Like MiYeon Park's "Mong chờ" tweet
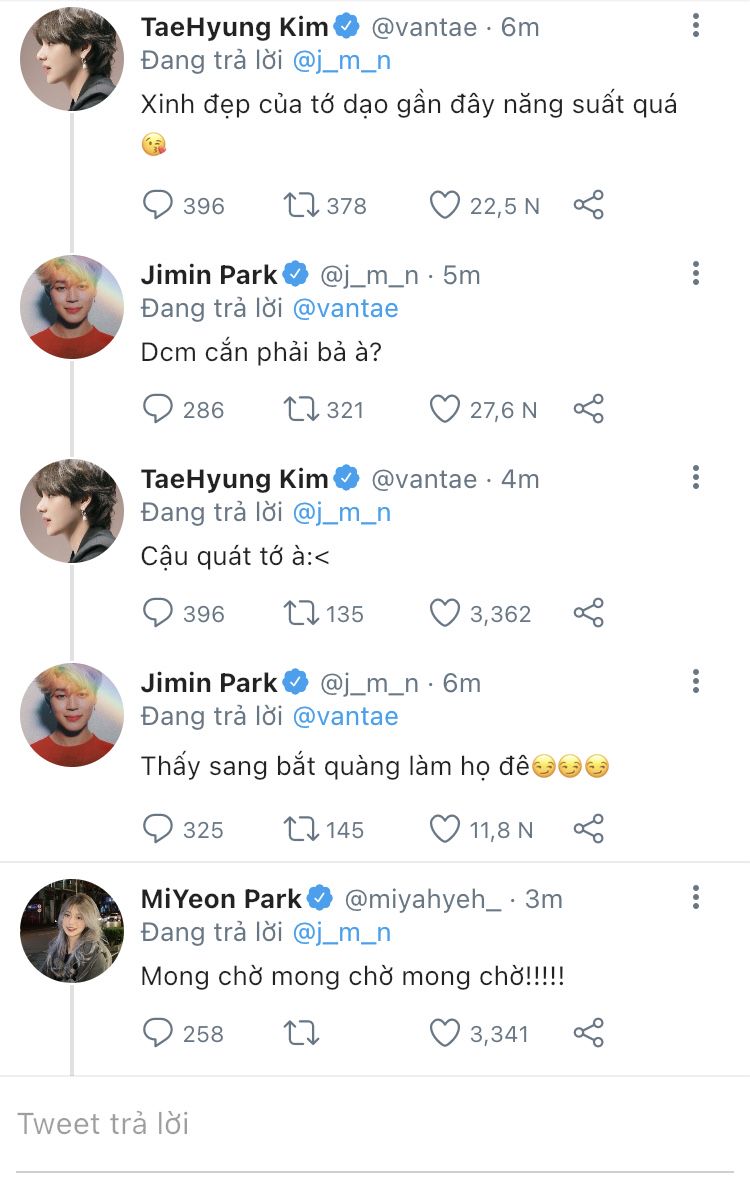Image resolution: width=750 pixels, height=1180 pixels. point(445,1033)
